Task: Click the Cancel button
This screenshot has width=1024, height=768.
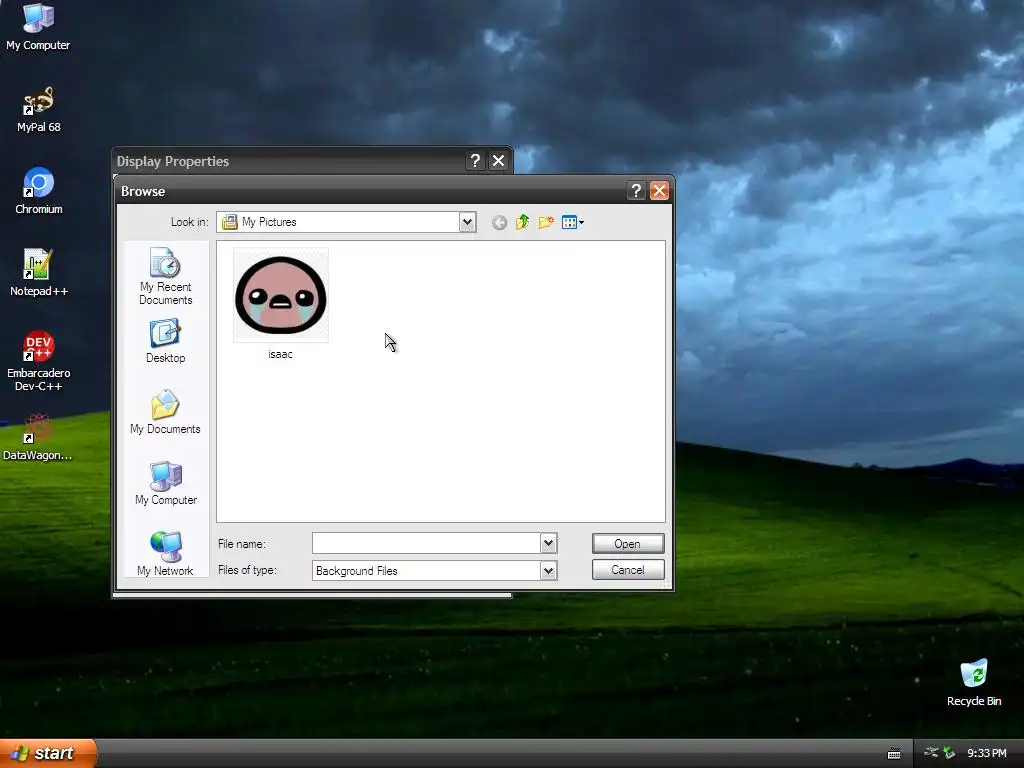Action: 628,569
